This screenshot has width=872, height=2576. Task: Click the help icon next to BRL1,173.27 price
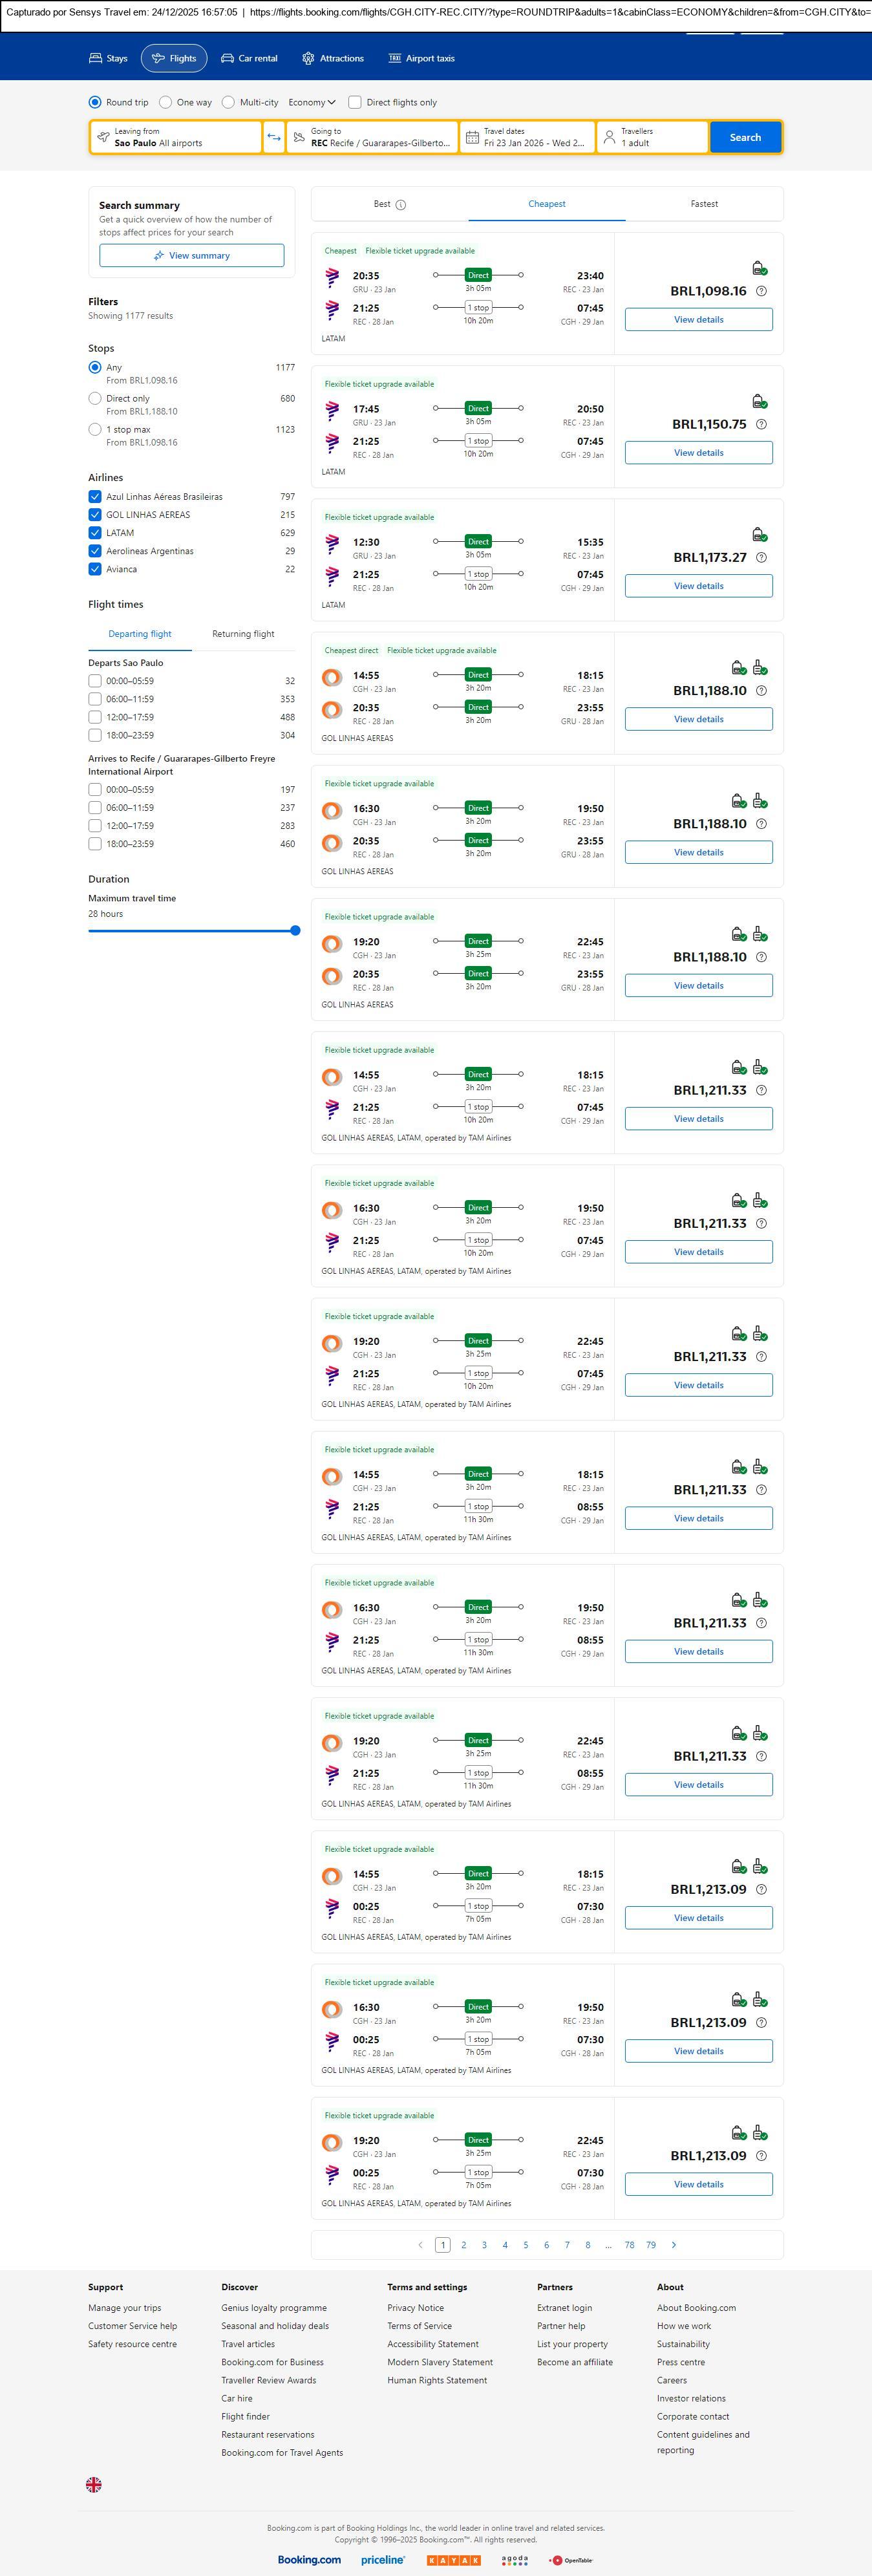point(762,558)
